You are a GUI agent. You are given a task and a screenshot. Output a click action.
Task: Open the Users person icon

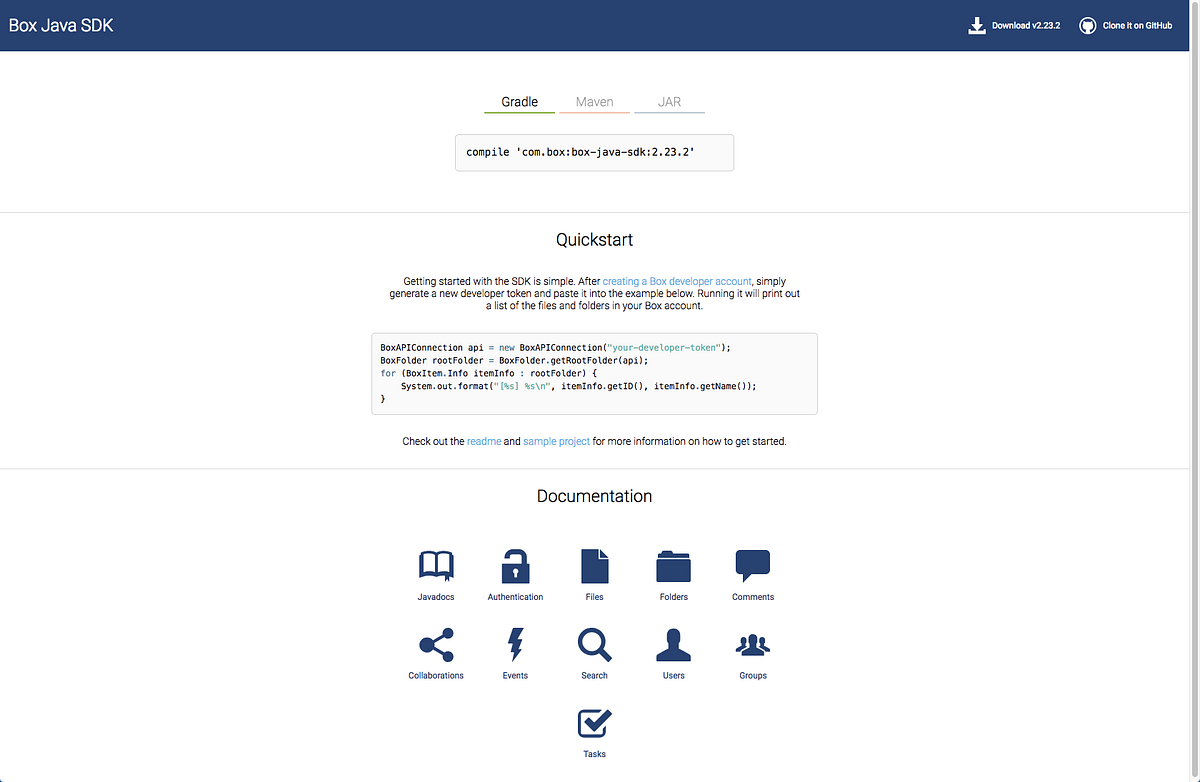[x=673, y=645]
